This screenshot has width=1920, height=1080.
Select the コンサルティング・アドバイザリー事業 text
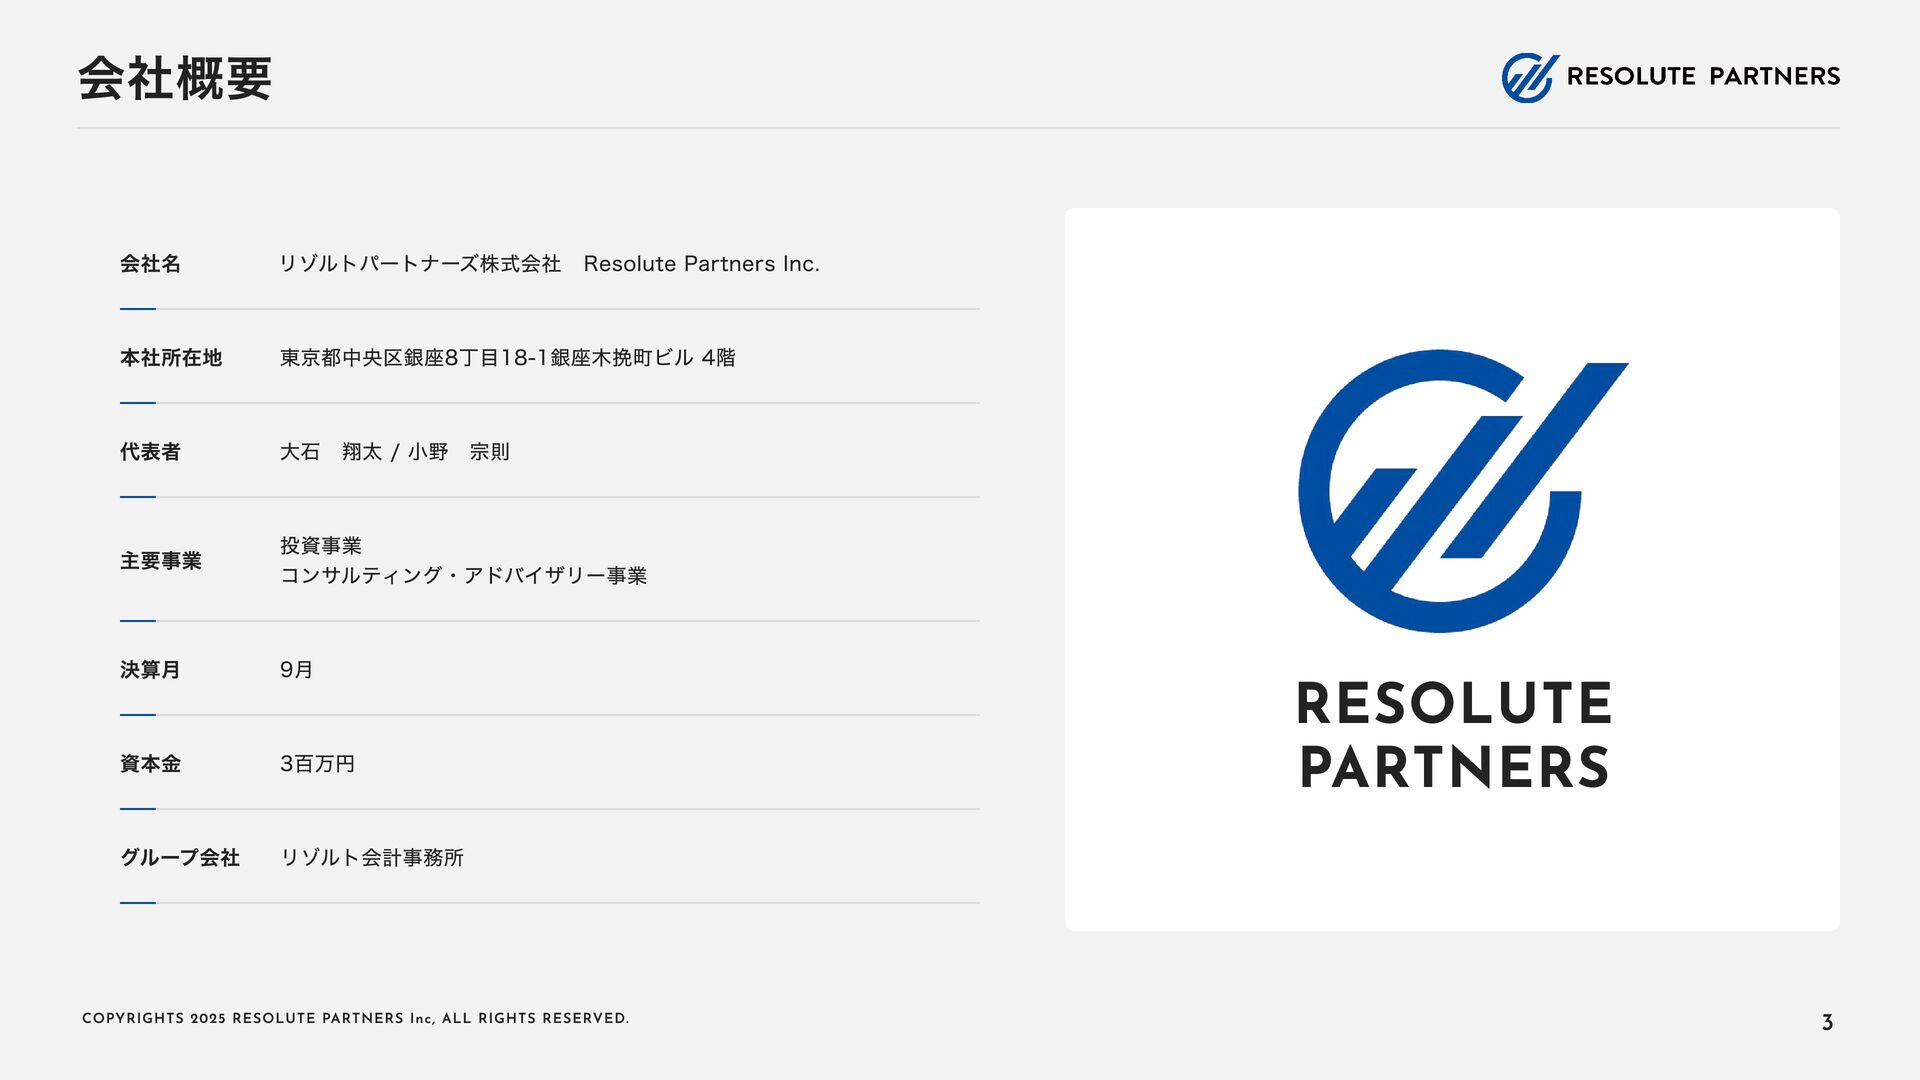(463, 576)
